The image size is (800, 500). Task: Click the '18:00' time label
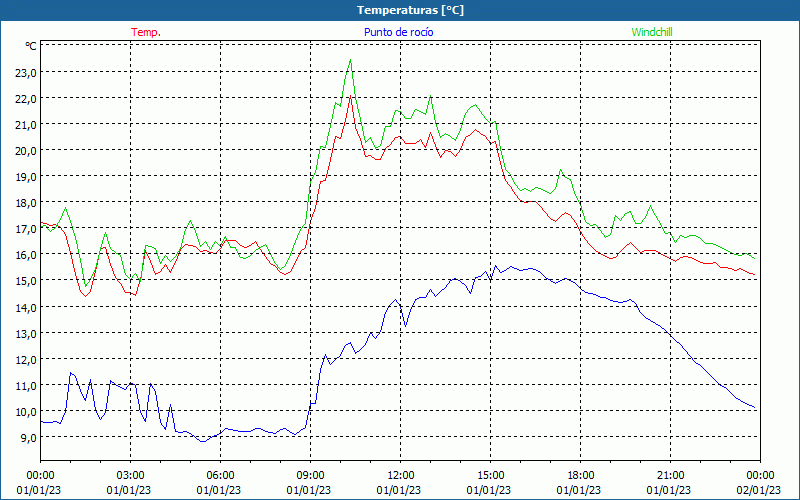pyautogui.click(x=581, y=476)
